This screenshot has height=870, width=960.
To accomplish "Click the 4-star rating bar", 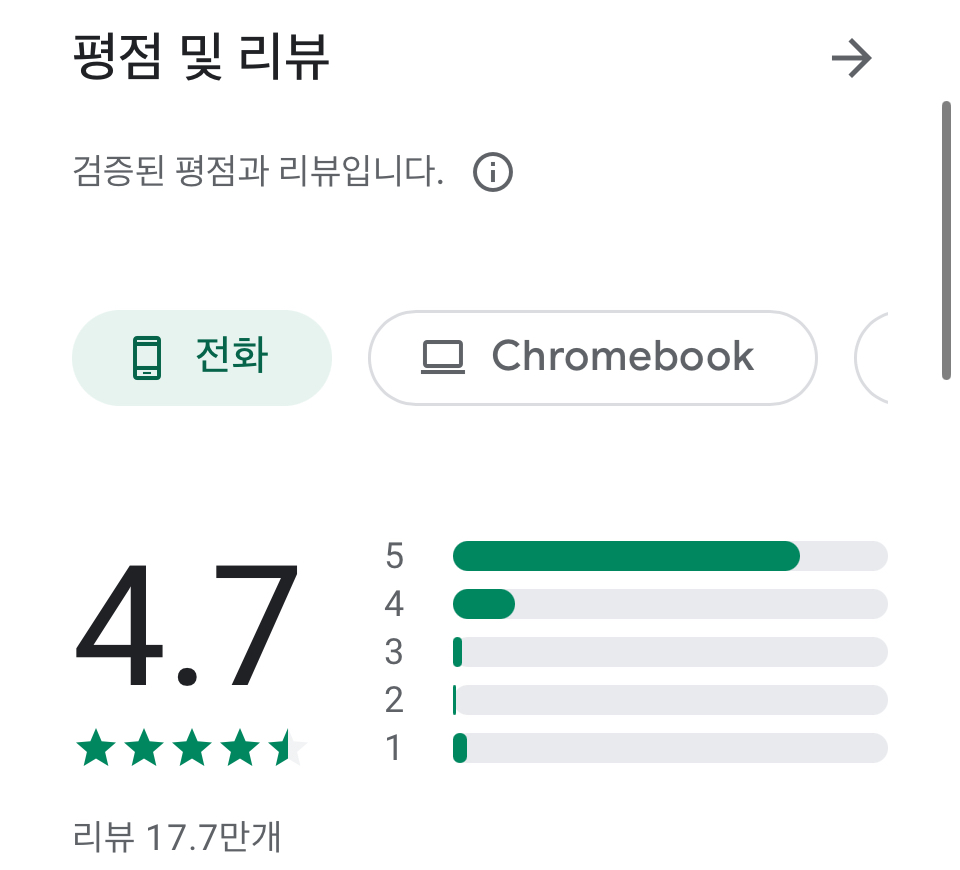I will point(670,604).
